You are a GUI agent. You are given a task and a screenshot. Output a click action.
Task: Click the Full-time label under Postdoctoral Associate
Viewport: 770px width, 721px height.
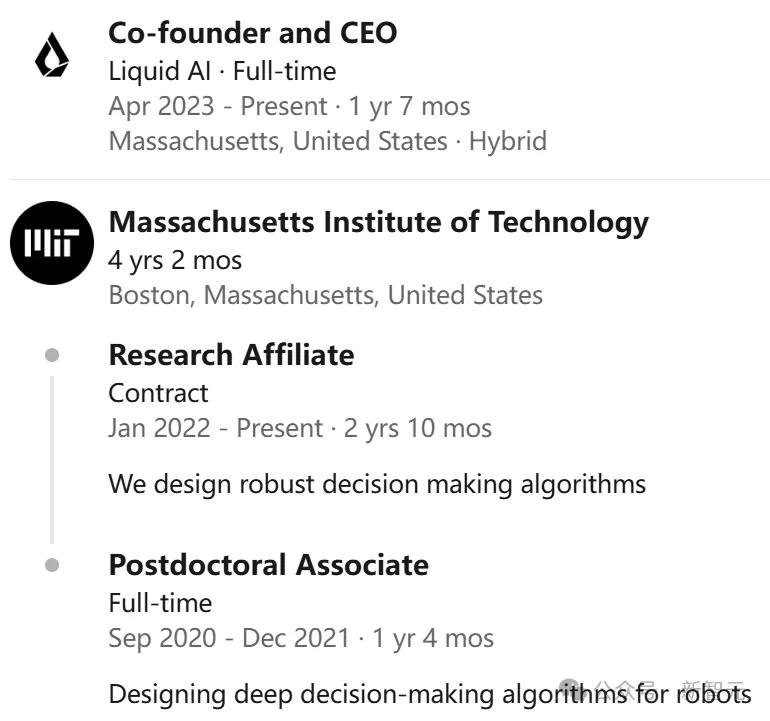click(x=160, y=603)
